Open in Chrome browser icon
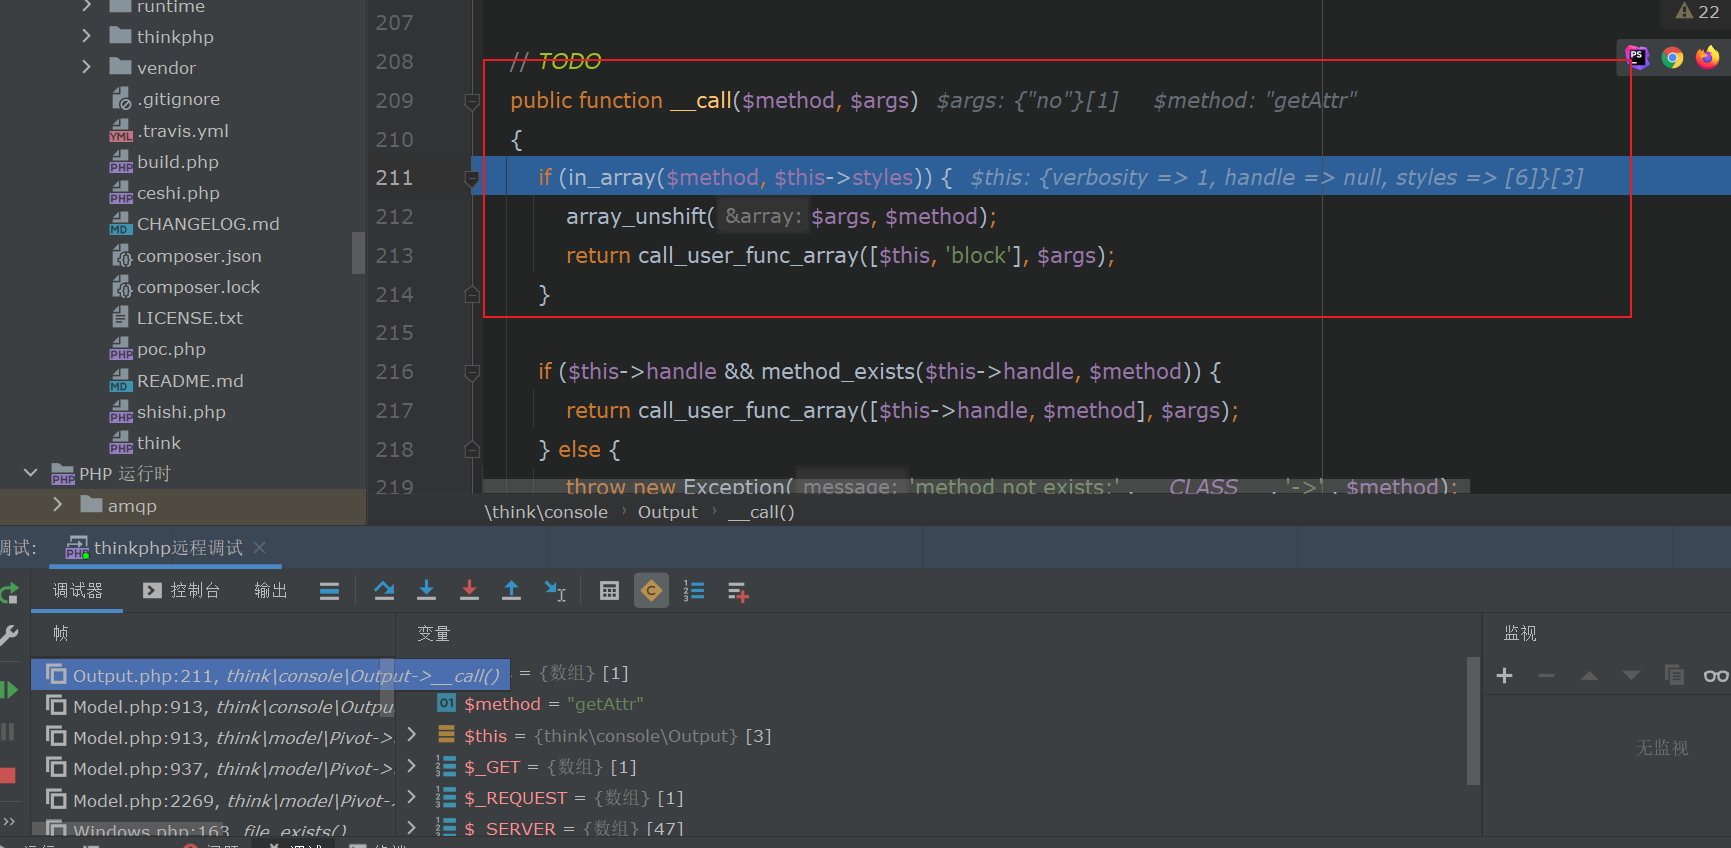This screenshot has width=1731, height=848. coord(1672,58)
